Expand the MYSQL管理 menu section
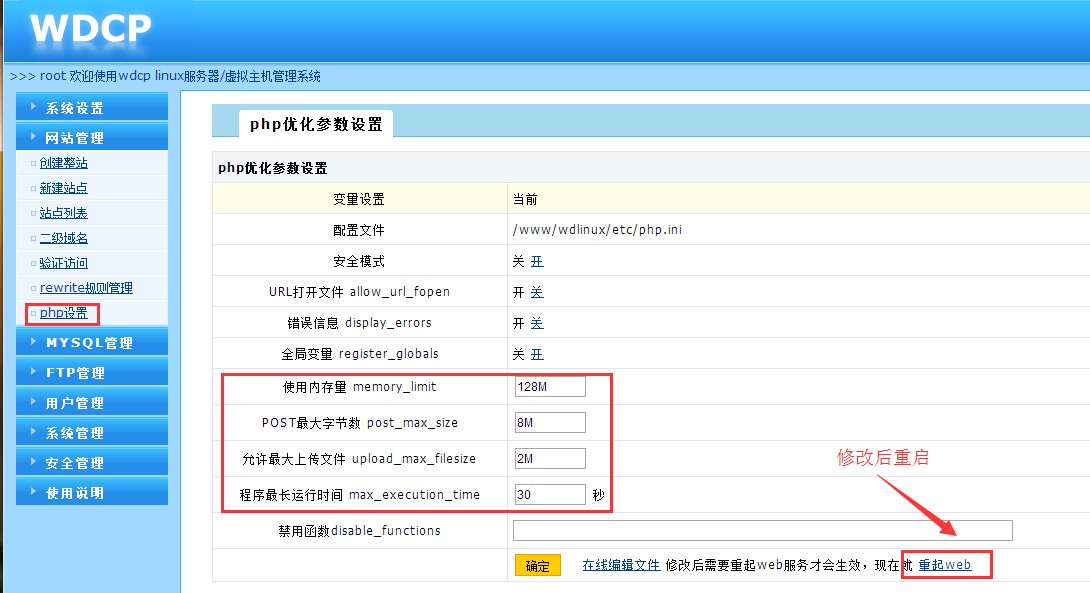Image resolution: width=1090 pixels, height=593 pixels. click(92, 343)
